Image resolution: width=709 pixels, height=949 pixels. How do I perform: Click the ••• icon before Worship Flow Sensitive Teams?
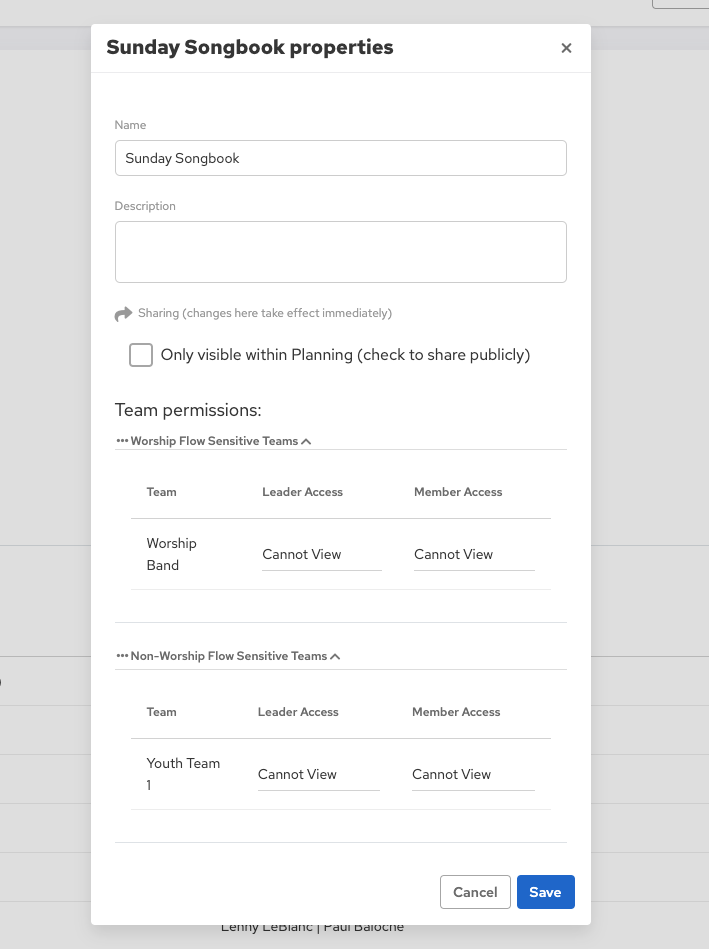point(122,440)
